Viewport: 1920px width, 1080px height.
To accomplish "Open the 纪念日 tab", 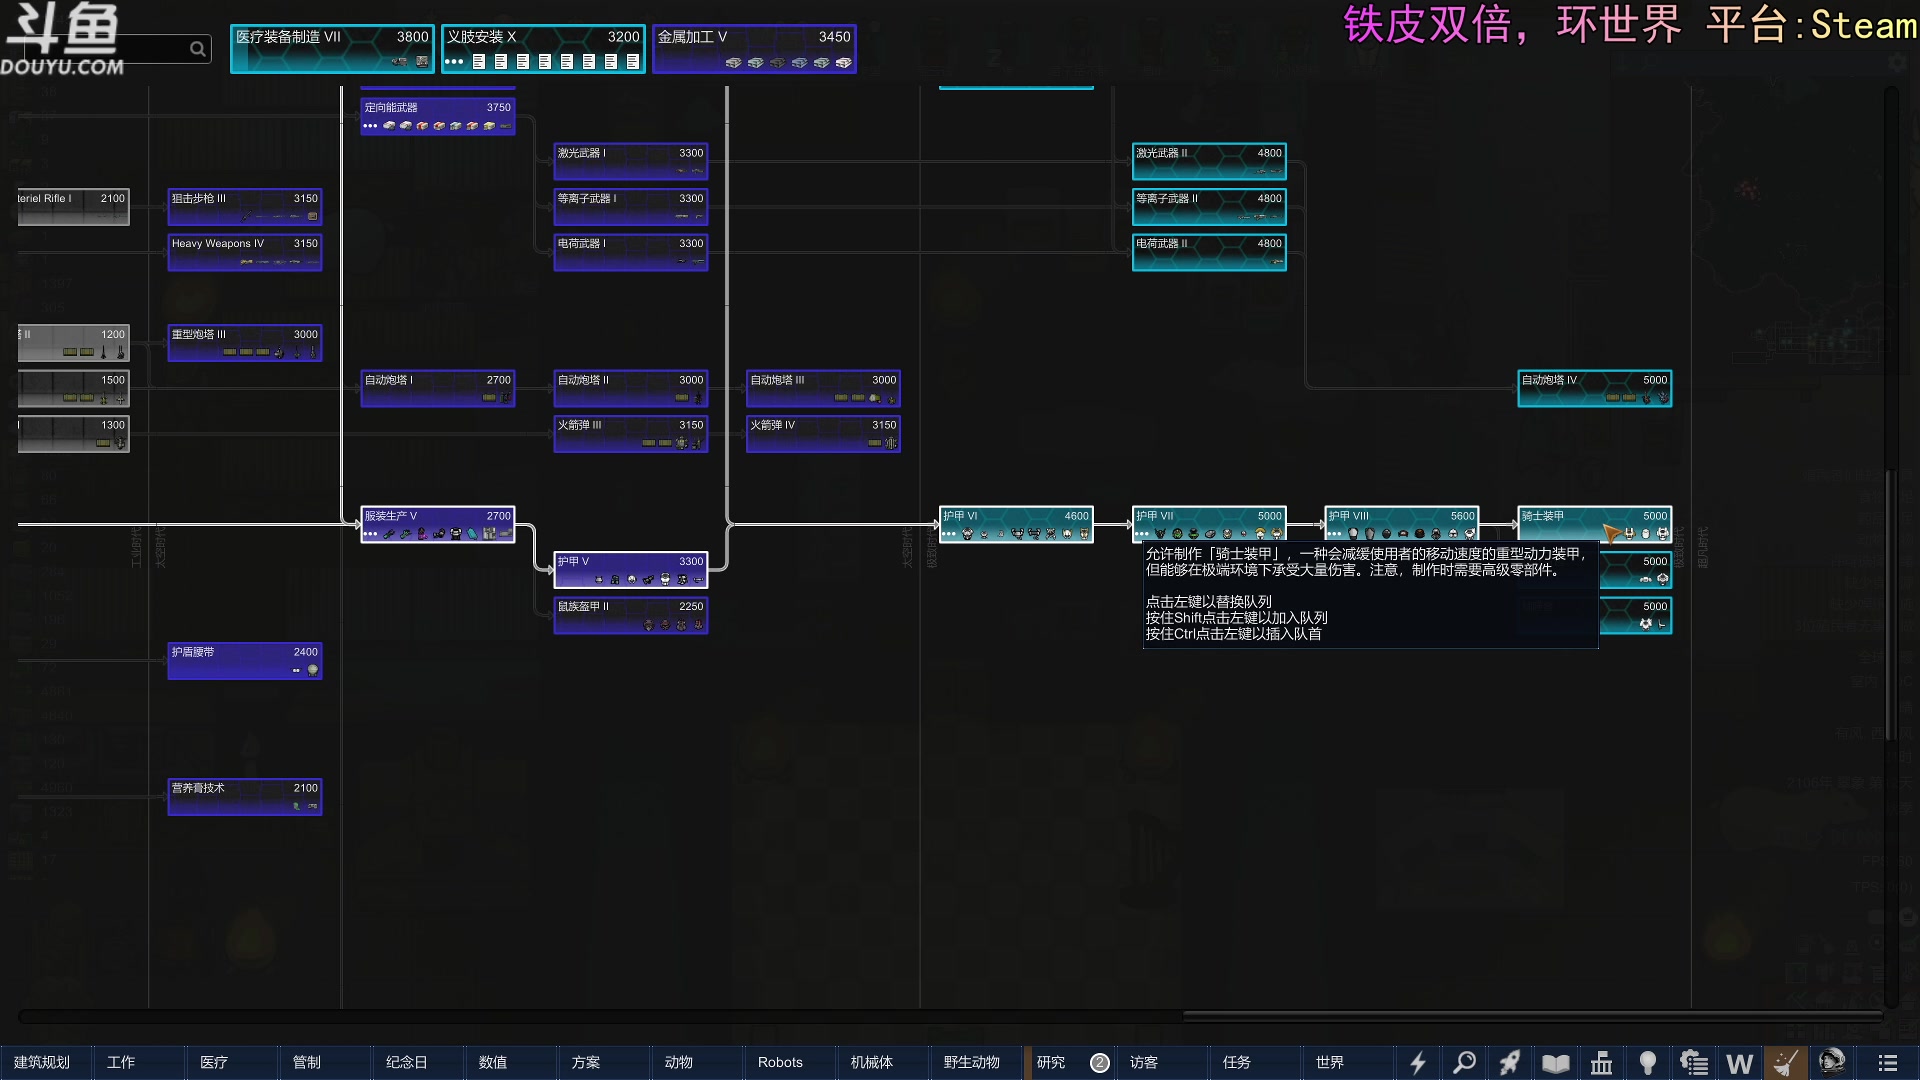I will click(418, 1063).
